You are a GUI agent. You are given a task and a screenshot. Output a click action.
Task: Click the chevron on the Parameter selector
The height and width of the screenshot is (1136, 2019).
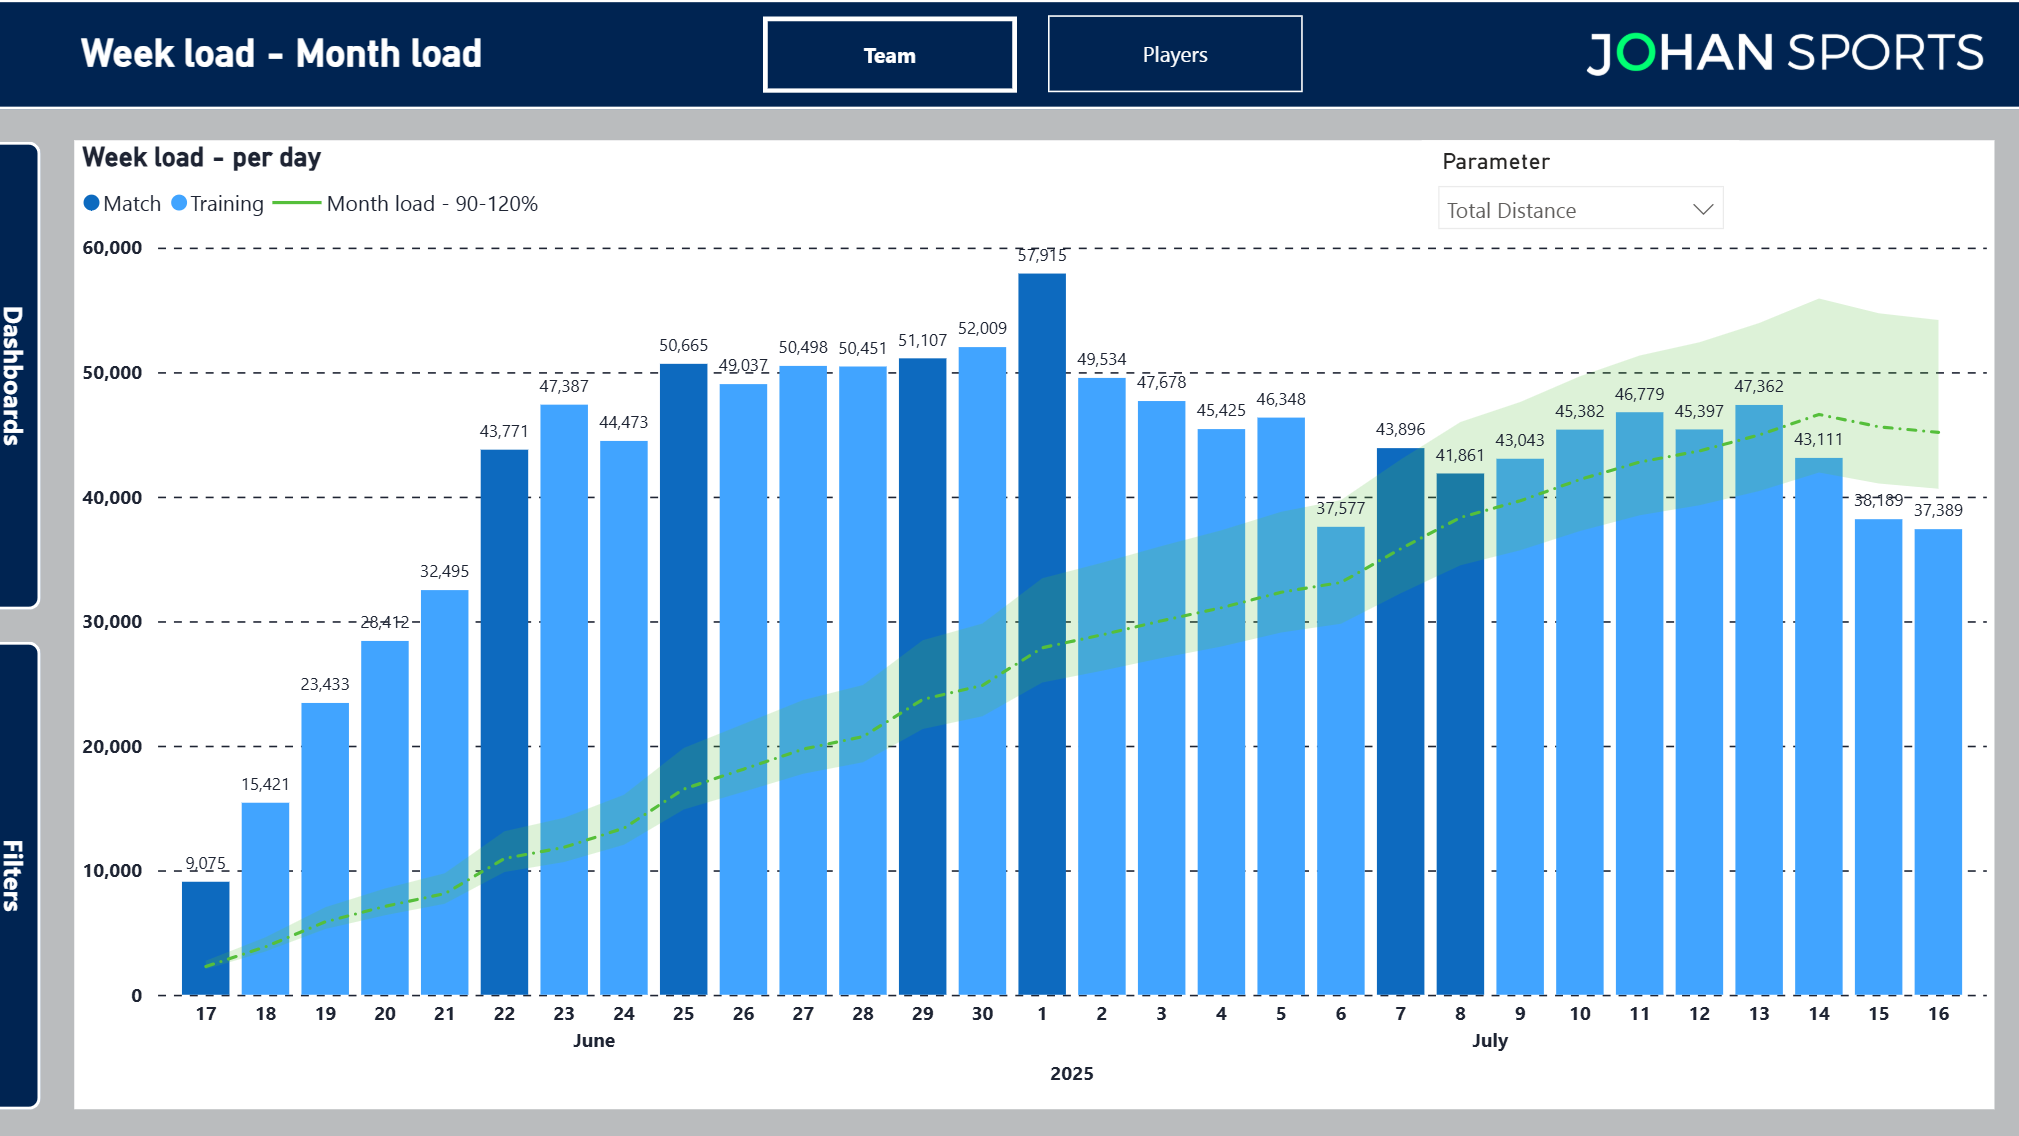(1703, 210)
